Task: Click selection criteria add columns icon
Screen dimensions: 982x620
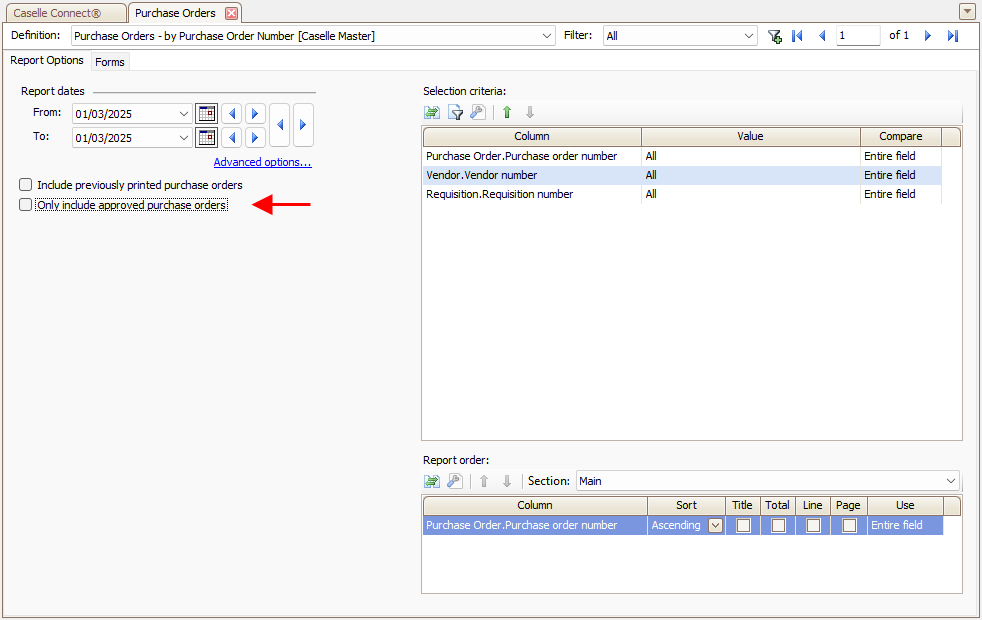Action: point(432,113)
